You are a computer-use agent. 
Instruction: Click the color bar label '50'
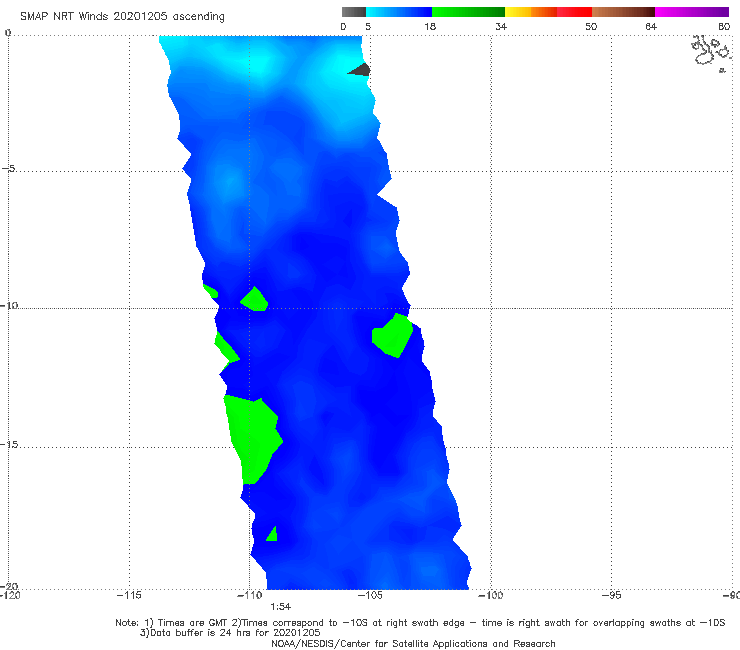pos(591,26)
